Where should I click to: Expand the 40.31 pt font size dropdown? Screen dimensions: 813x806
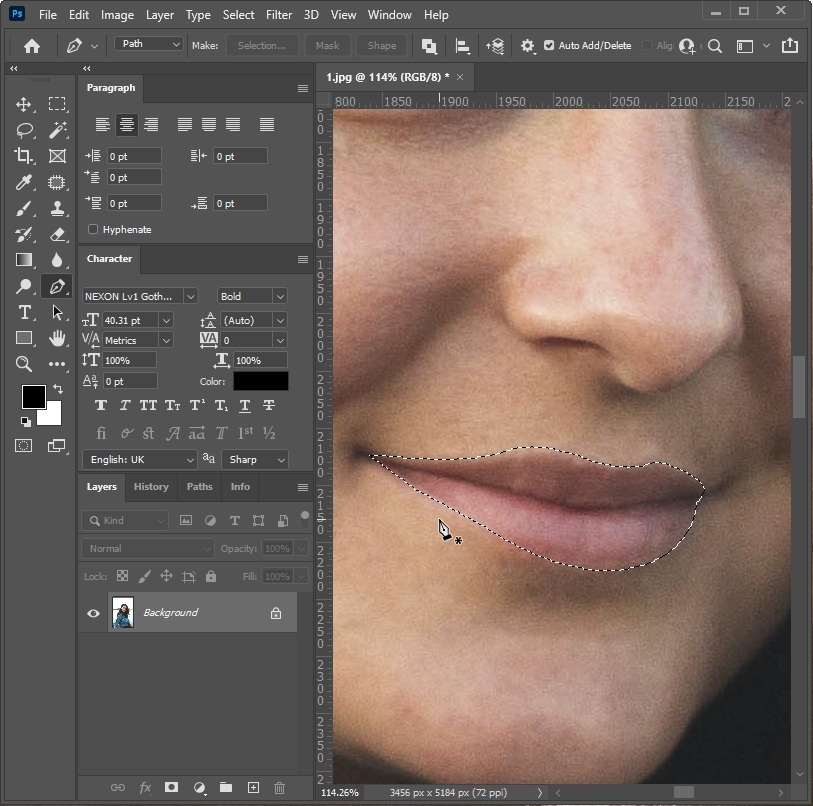pos(166,321)
